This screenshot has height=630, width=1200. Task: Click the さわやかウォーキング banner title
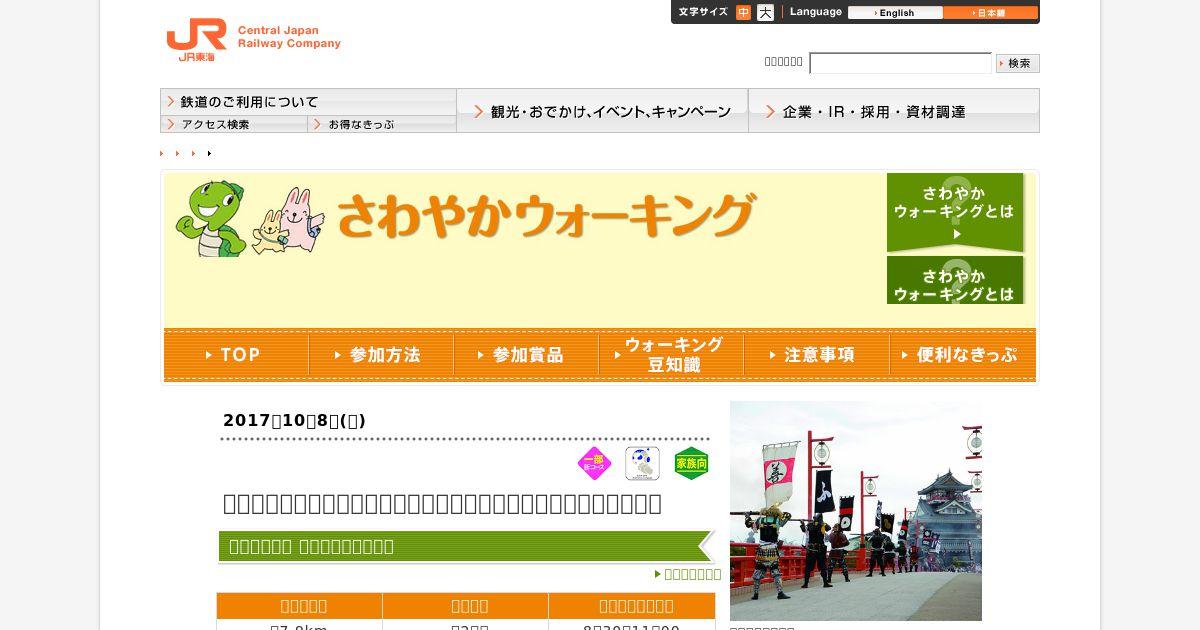tap(546, 215)
